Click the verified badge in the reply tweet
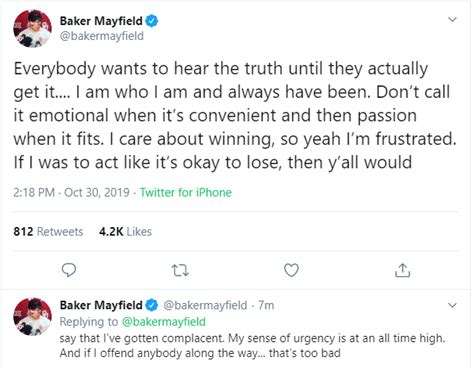Viewport: 474px width, 368px height. tap(152, 305)
